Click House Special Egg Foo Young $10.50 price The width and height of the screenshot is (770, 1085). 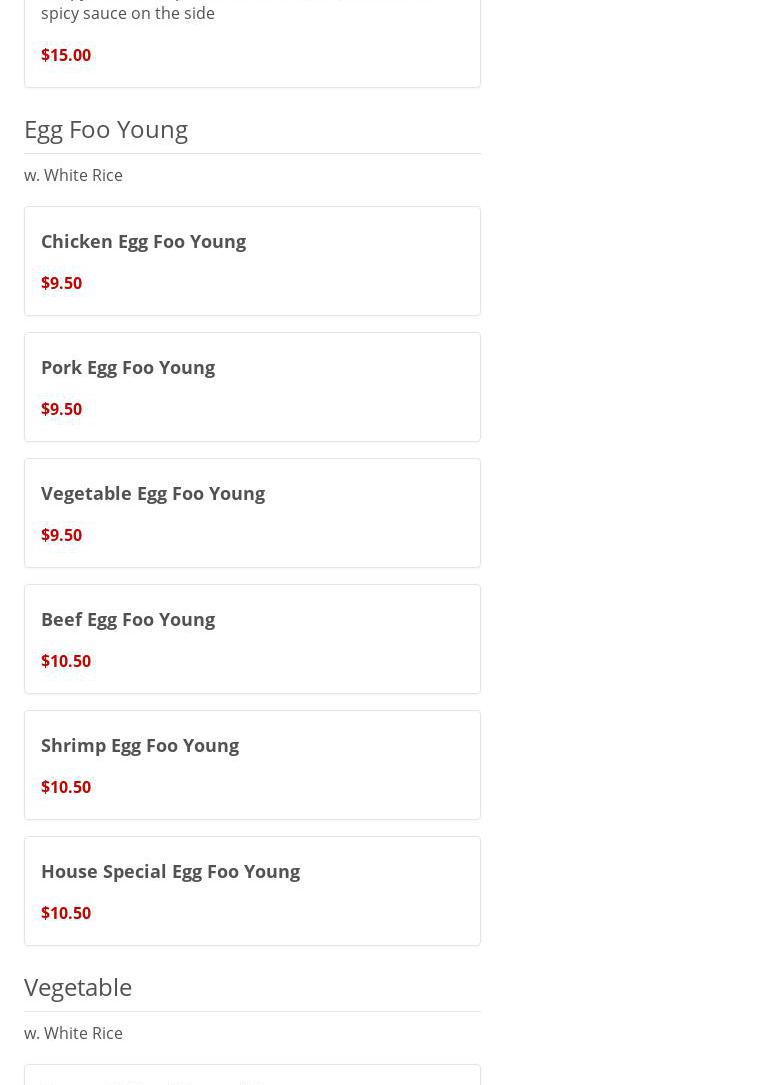(66, 913)
